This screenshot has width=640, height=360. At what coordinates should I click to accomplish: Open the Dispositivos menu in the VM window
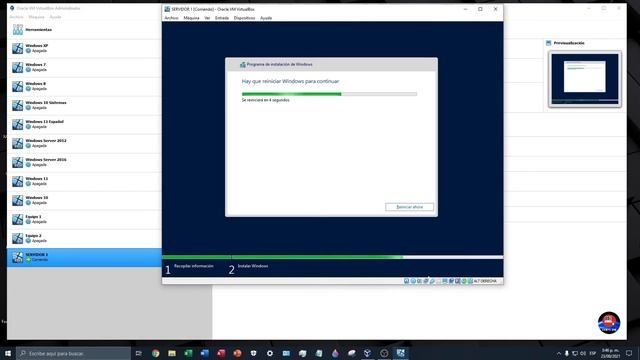(244, 18)
